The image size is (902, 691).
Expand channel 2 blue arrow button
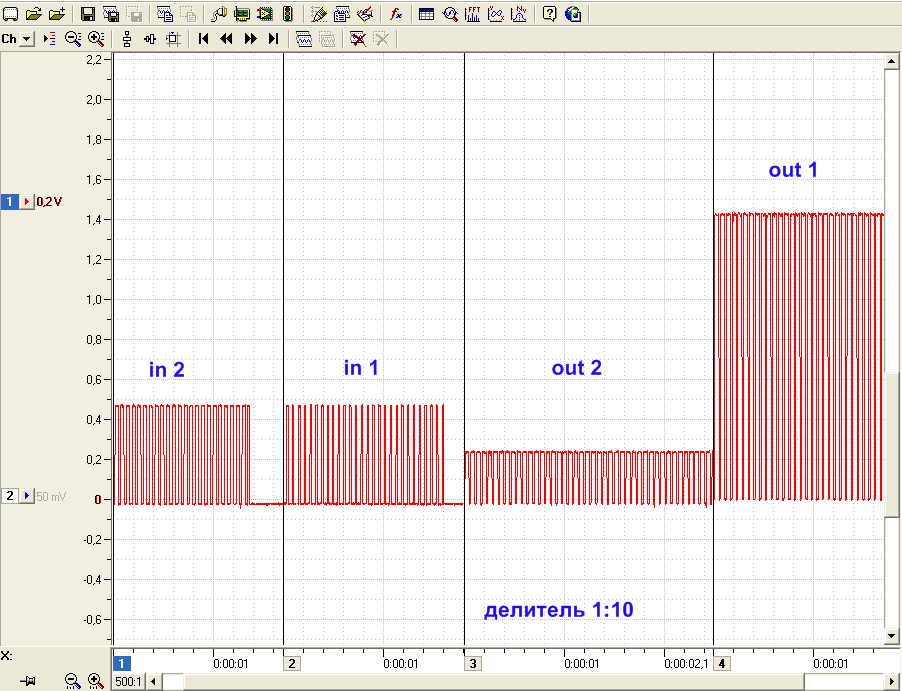click(x=27, y=495)
